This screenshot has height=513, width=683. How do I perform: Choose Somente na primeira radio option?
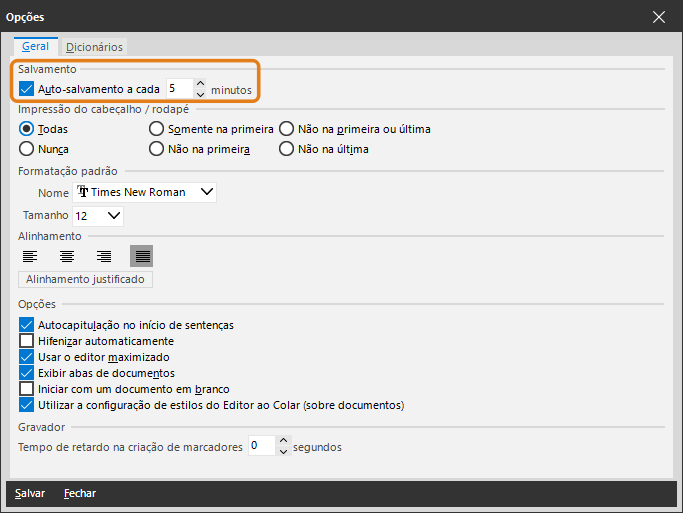(x=156, y=129)
